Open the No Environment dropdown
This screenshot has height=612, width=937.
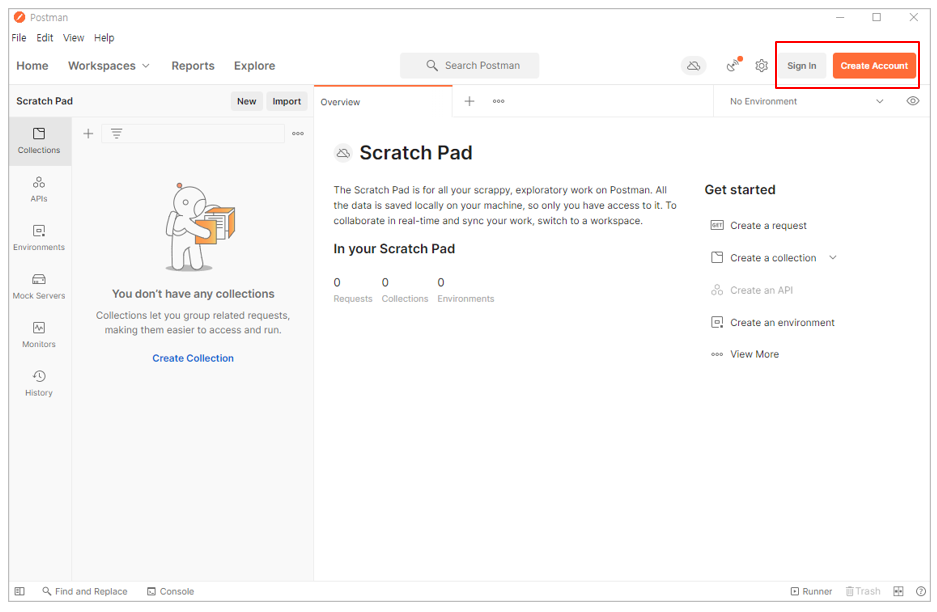(x=806, y=101)
